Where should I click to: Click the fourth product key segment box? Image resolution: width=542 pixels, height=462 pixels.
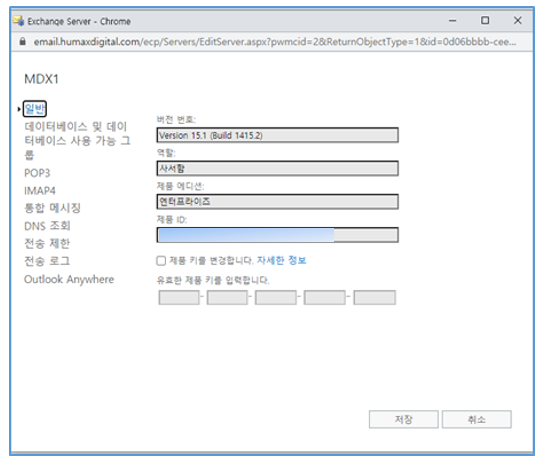click(x=325, y=298)
